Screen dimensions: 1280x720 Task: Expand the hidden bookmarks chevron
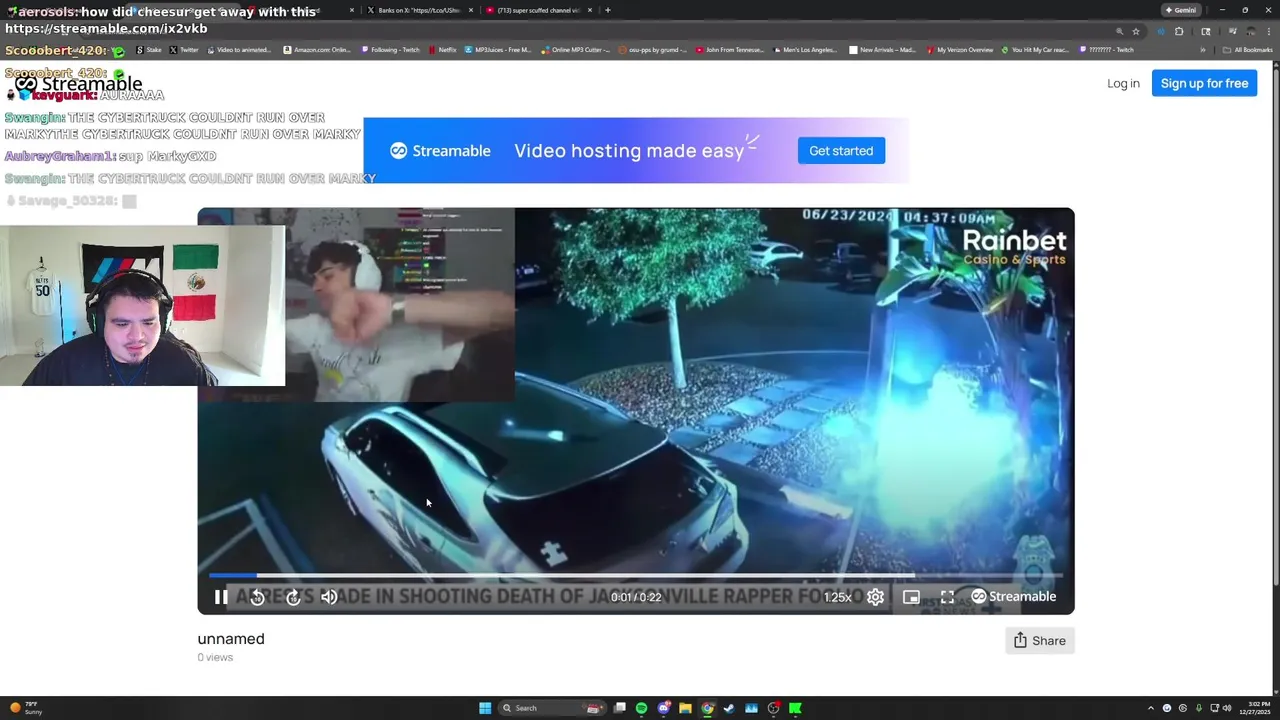tap(1203, 50)
